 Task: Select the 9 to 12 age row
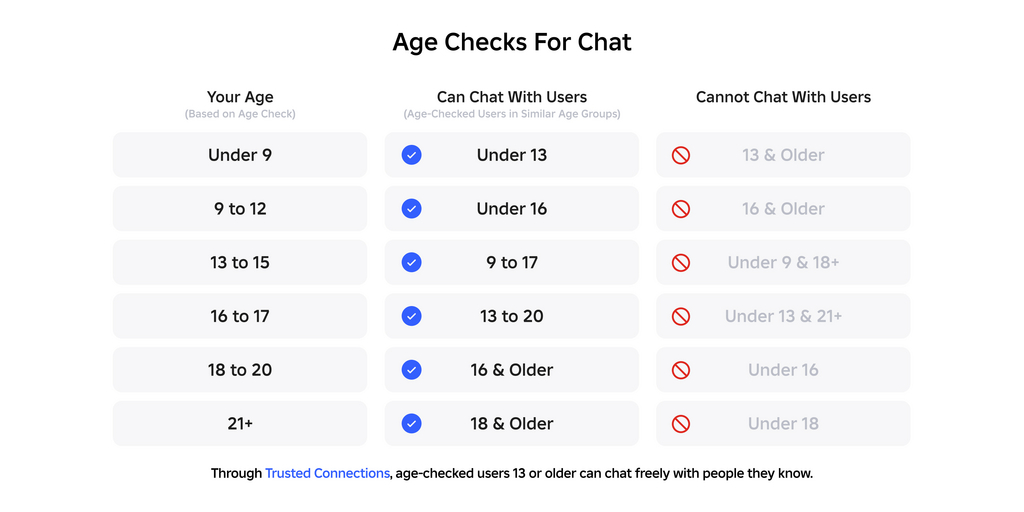240,209
